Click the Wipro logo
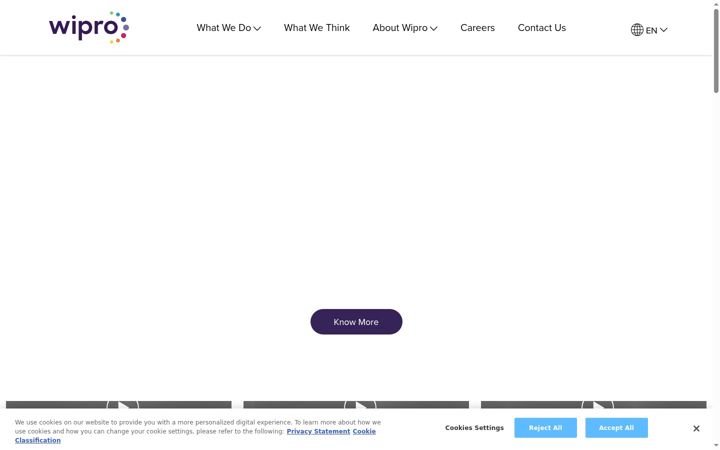 coord(89,28)
